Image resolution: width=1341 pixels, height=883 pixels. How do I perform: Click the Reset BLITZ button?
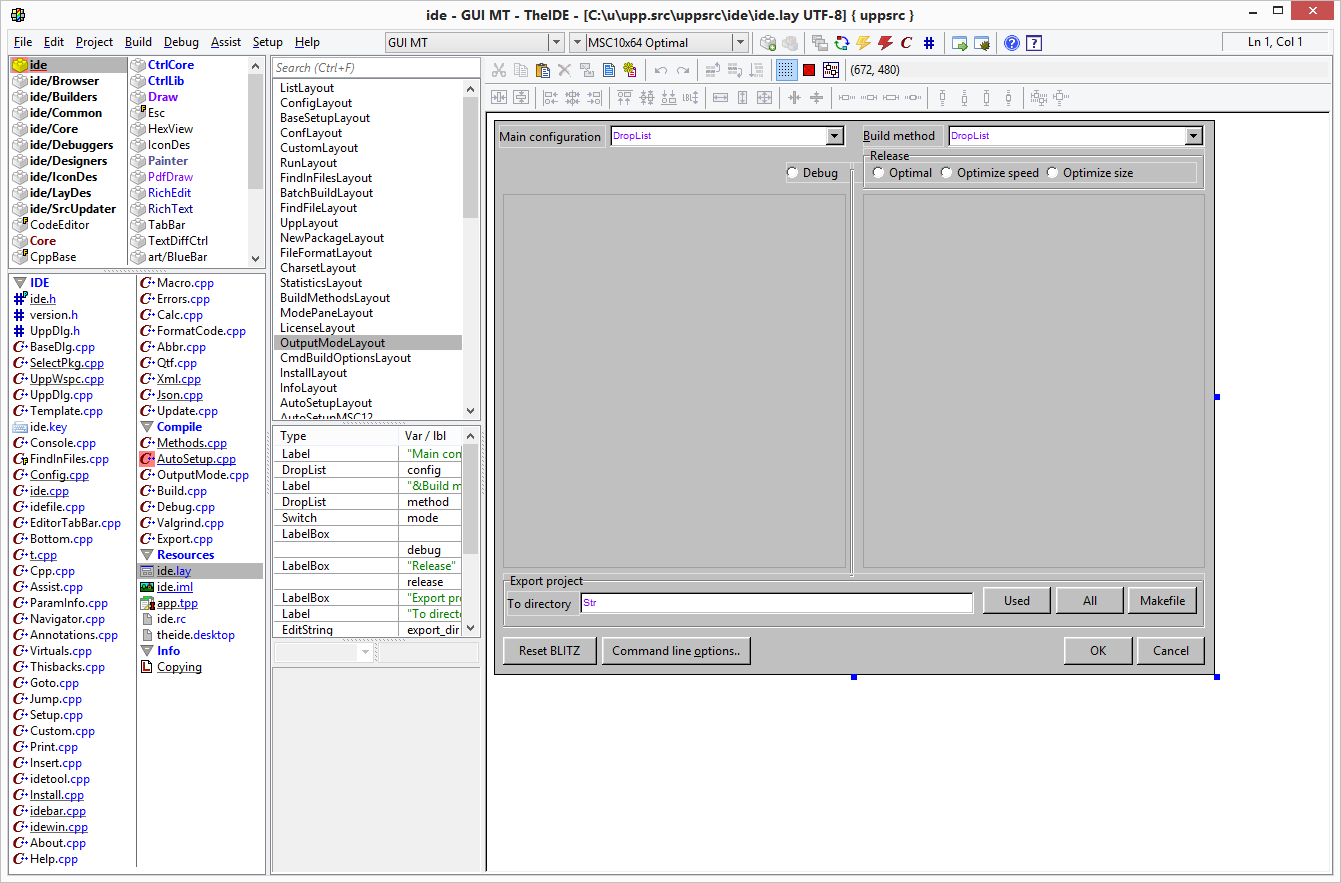coord(549,651)
